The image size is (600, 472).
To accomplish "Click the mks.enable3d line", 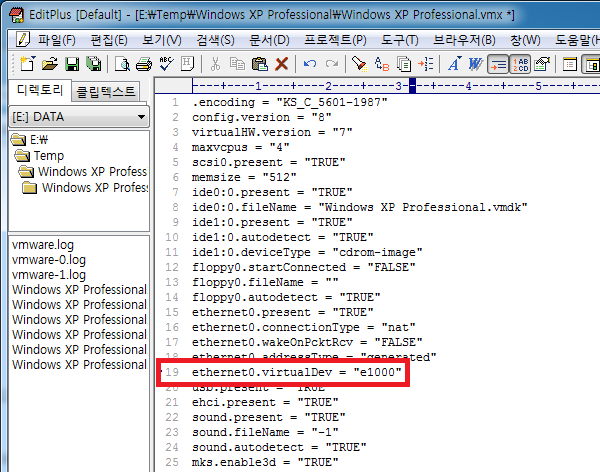I will coord(265,462).
